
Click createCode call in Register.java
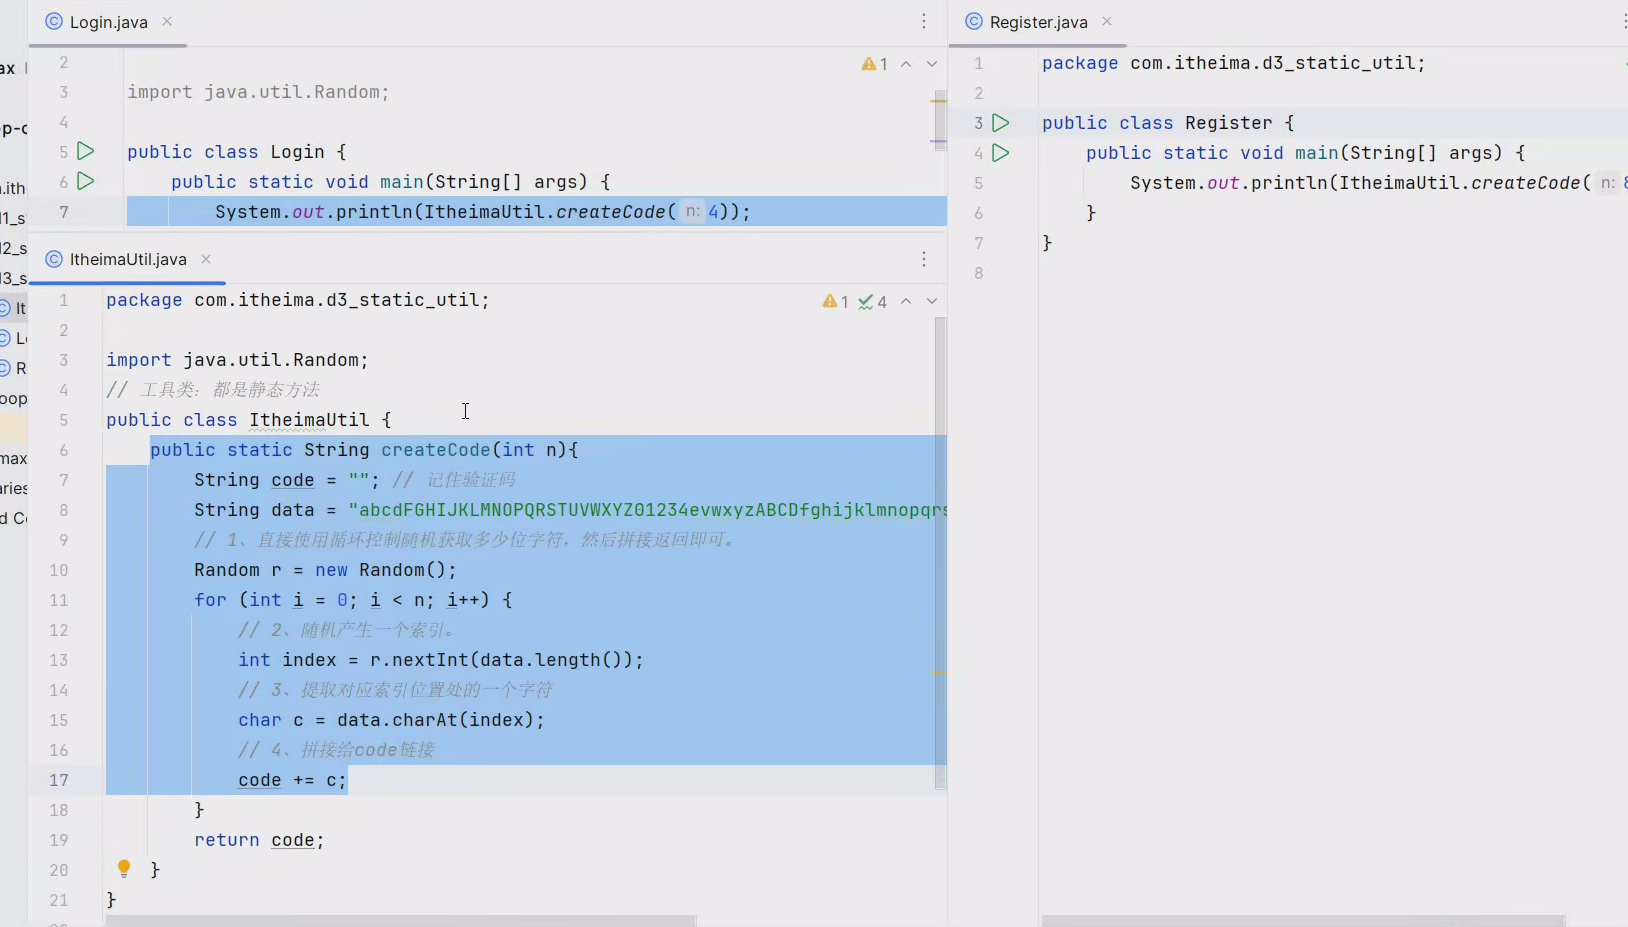[x=1526, y=183]
